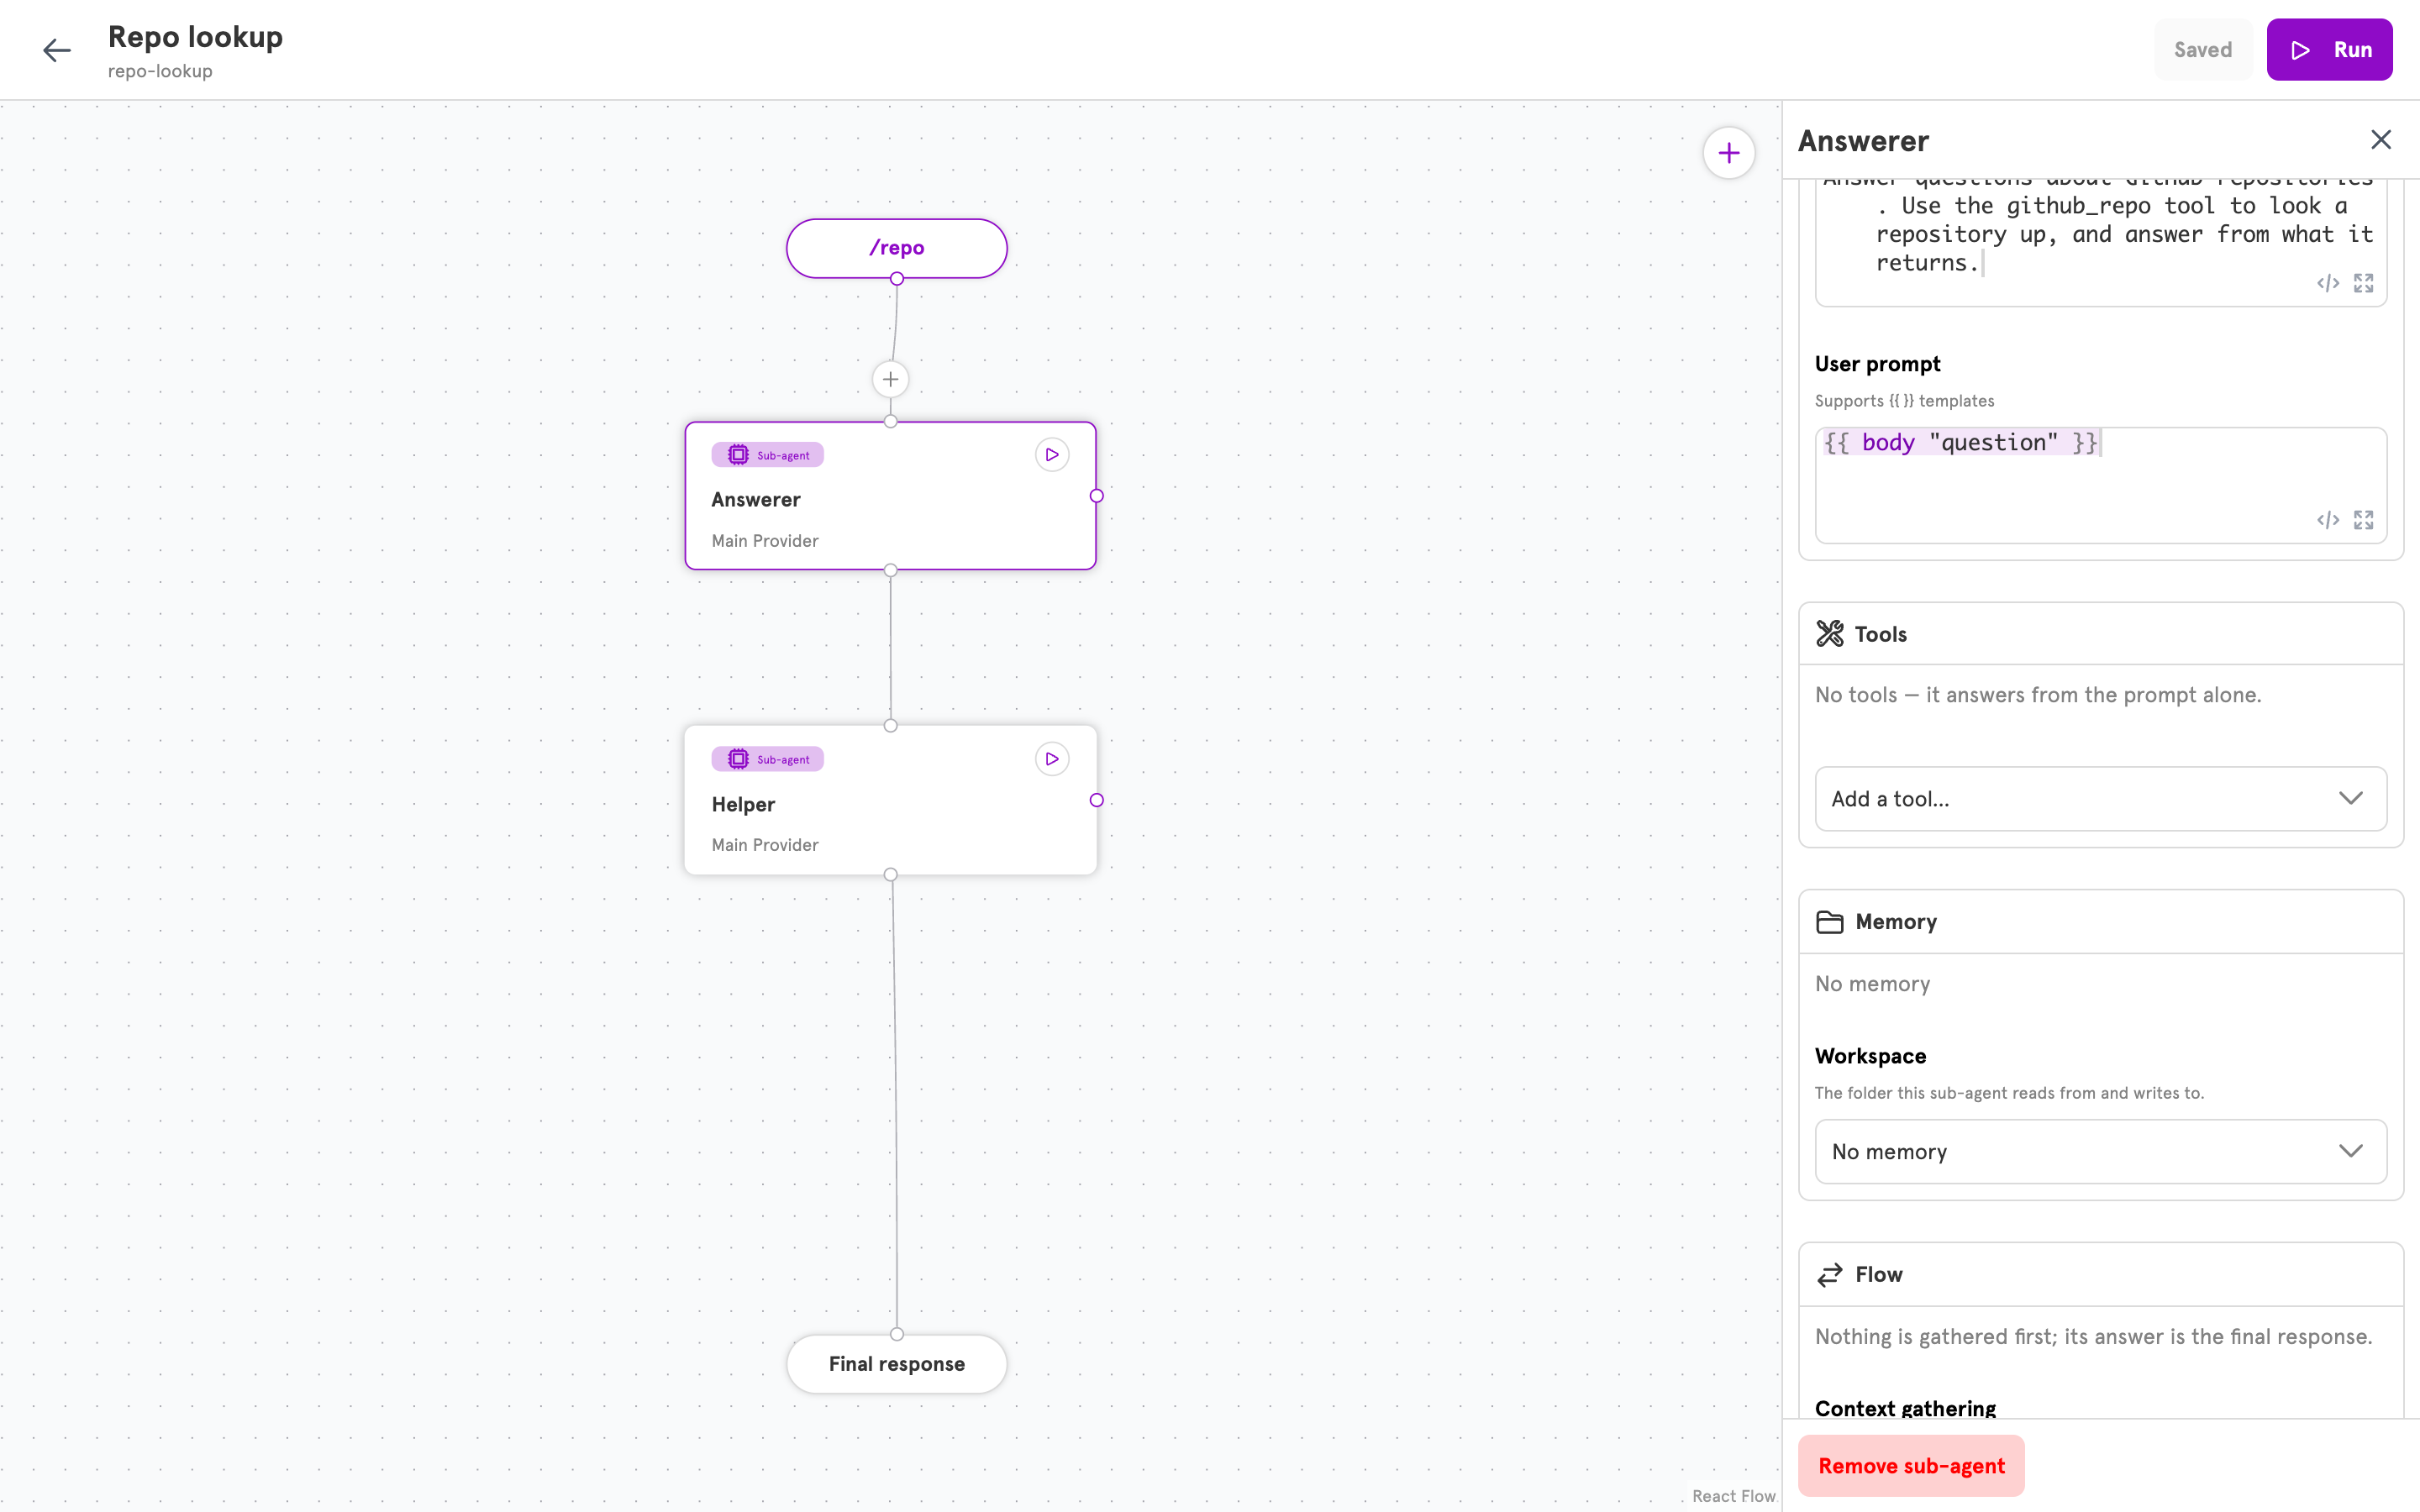
Task: Click the Remove sub-agent button
Action: click(1911, 1466)
